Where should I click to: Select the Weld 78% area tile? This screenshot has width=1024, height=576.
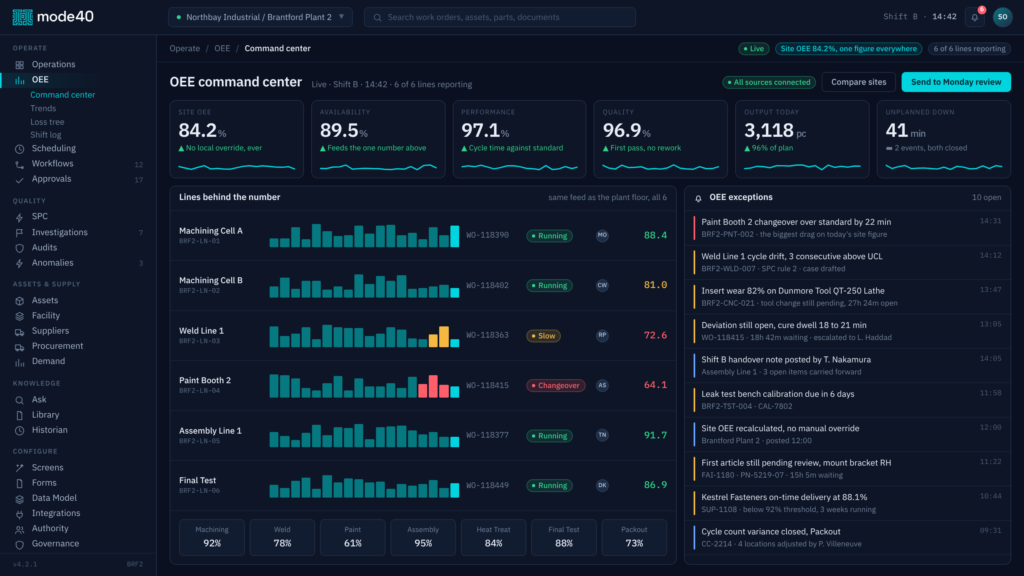tap(282, 537)
